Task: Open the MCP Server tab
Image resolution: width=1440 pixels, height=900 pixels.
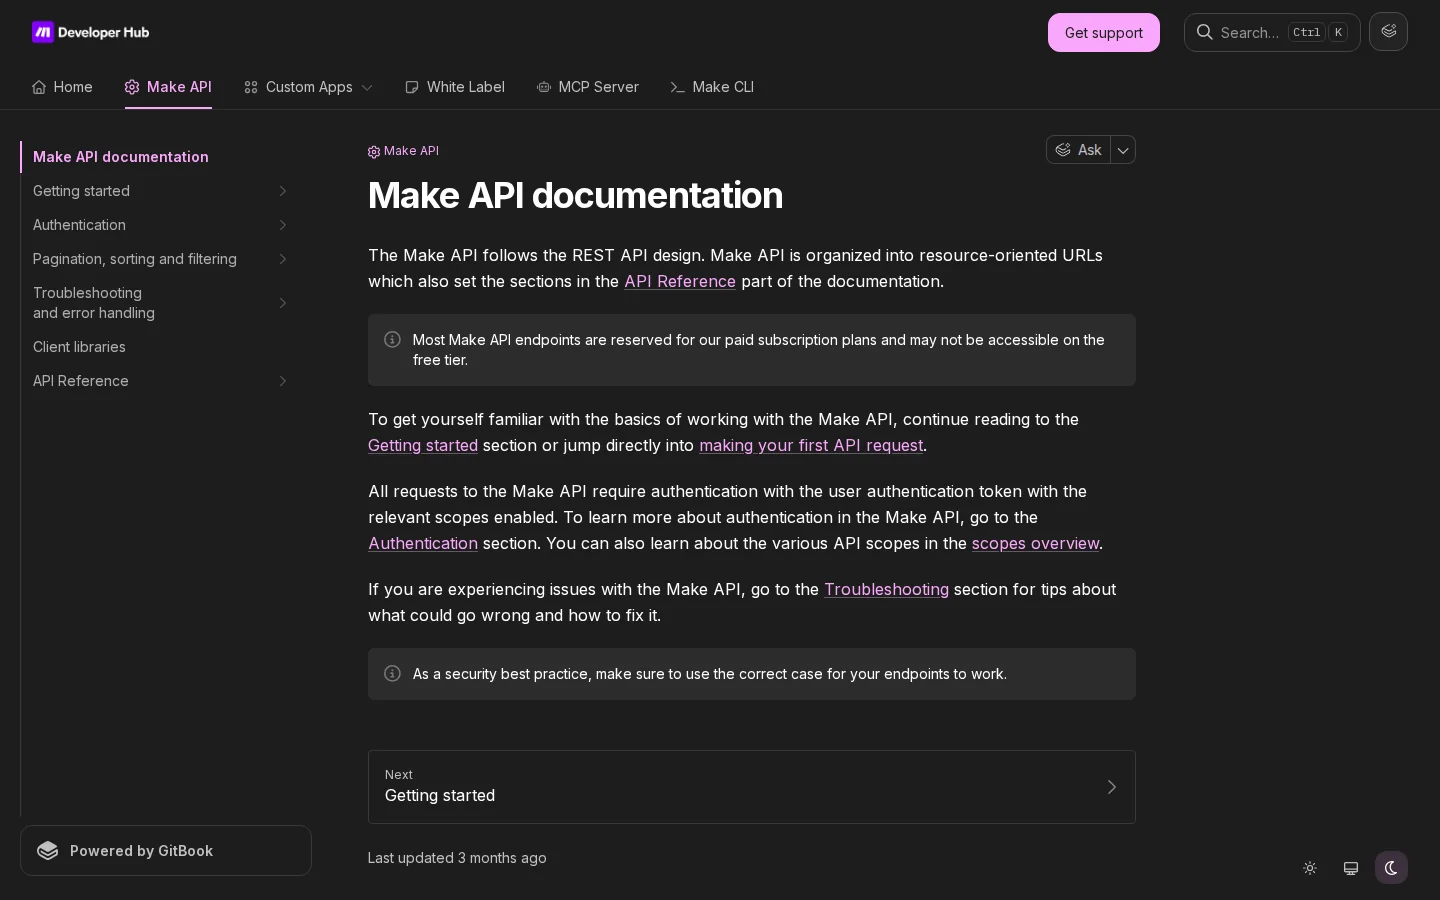Action: (x=588, y=87)
